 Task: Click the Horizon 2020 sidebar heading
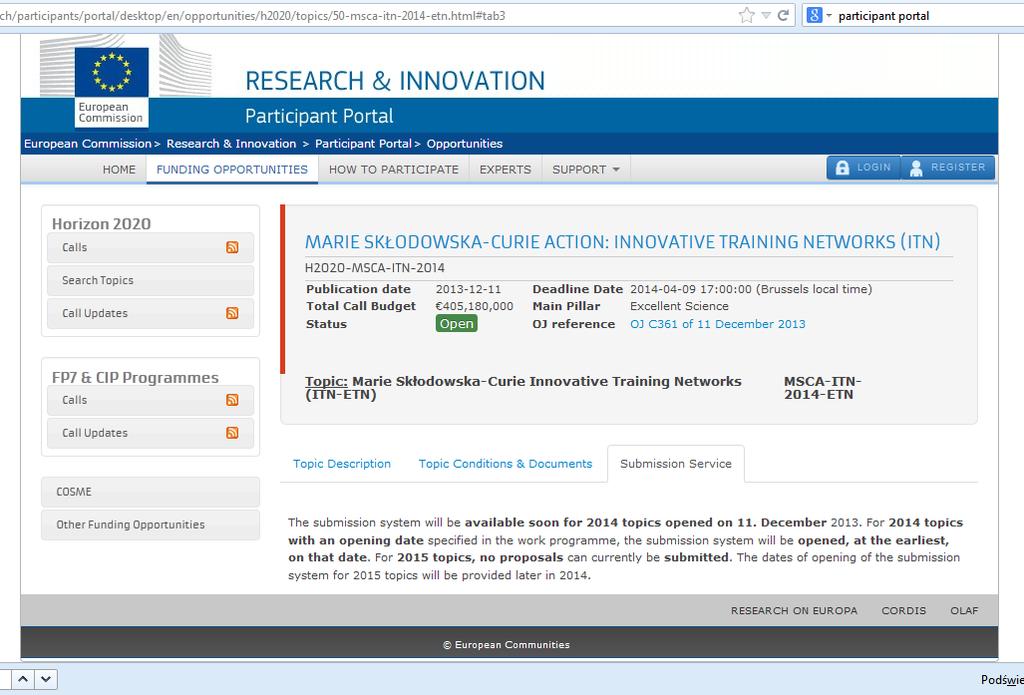101,224
